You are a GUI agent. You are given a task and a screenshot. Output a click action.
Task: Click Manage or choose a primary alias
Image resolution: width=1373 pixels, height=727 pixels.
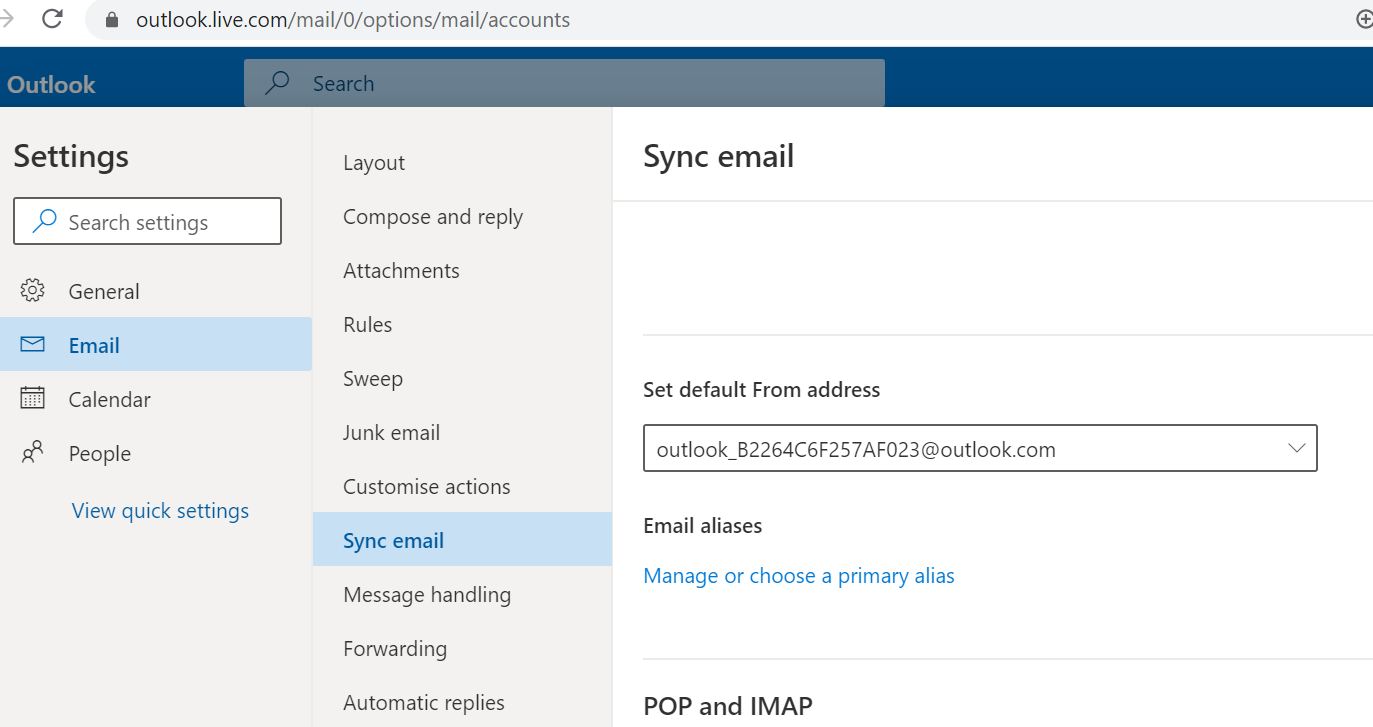799,576
